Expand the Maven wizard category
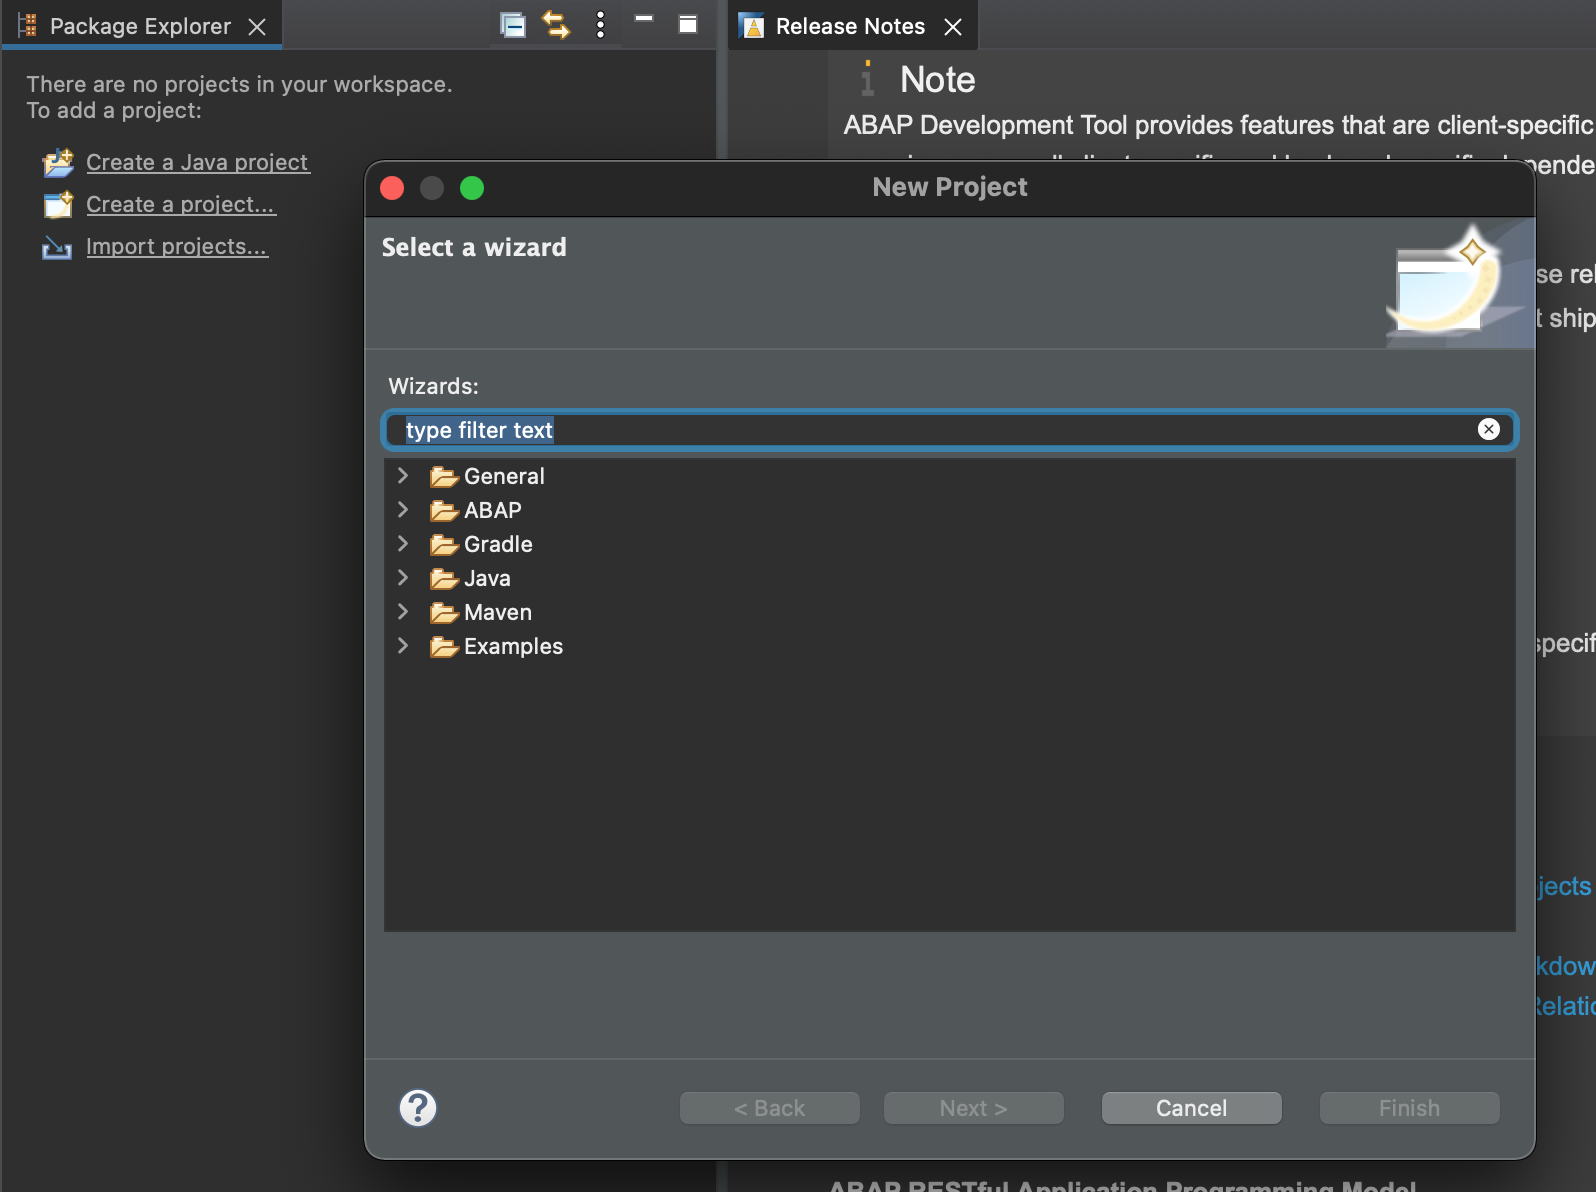The width and height of the screenshot is (1596, 1192). tap(403, 611)
